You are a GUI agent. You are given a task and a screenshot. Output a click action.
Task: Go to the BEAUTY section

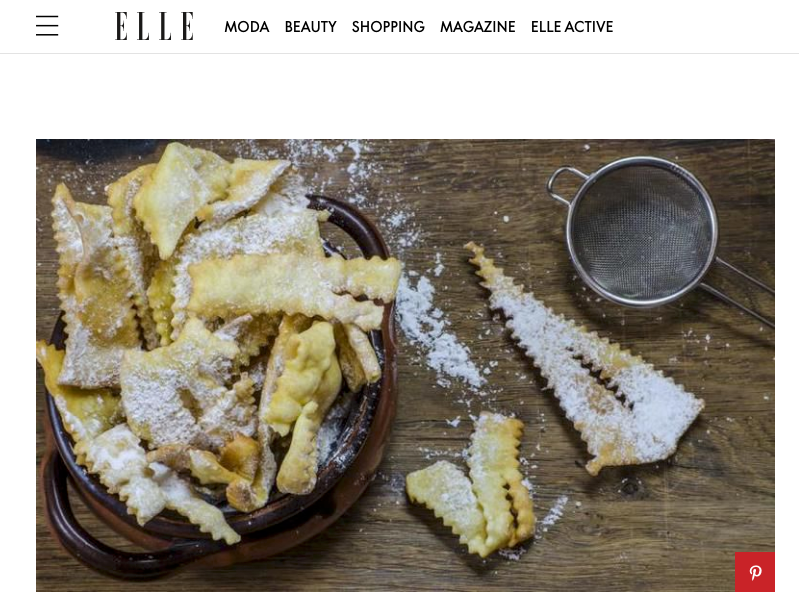point(310,26)
